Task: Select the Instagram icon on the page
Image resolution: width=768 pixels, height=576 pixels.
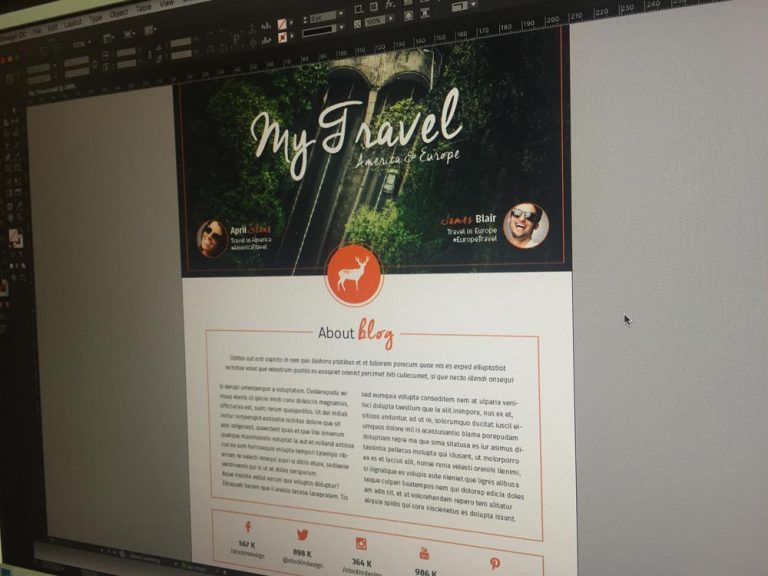Action: click(x=361, y=544)
